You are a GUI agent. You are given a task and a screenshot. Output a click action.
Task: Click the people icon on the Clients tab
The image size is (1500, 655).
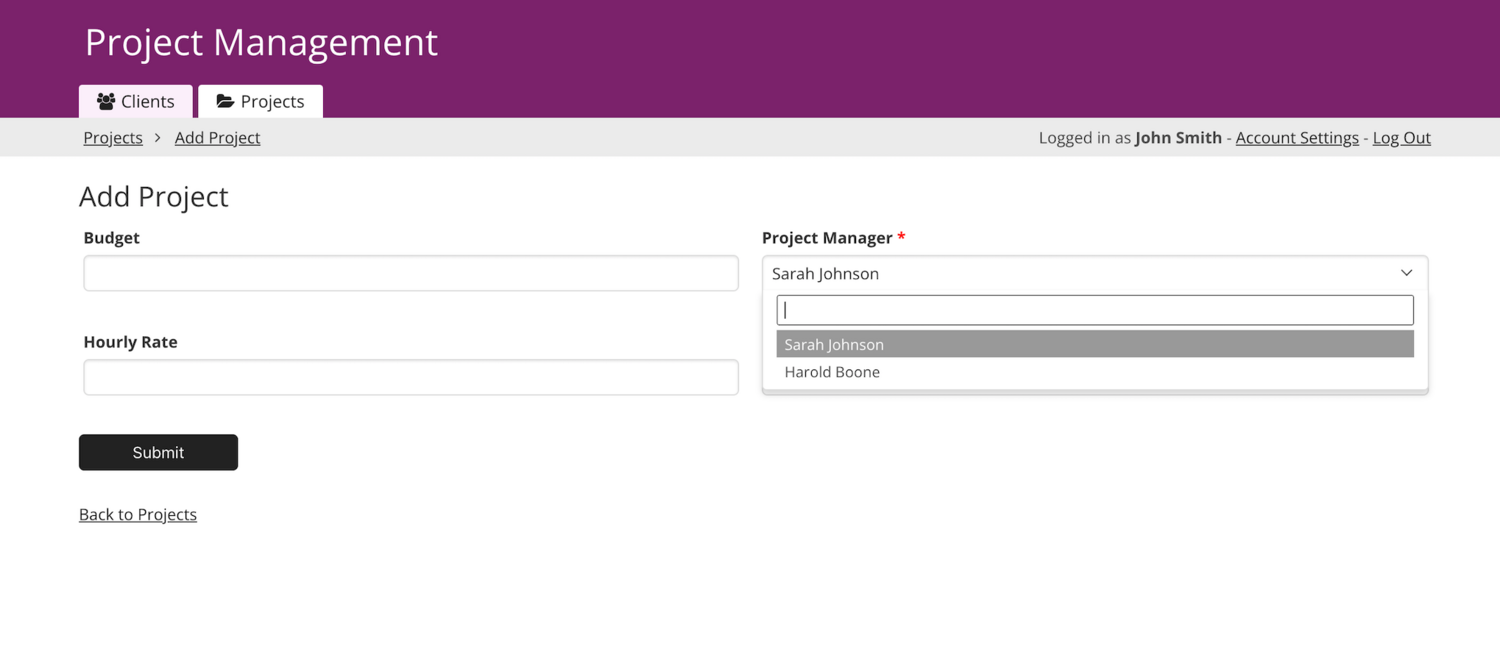point(107,101)
